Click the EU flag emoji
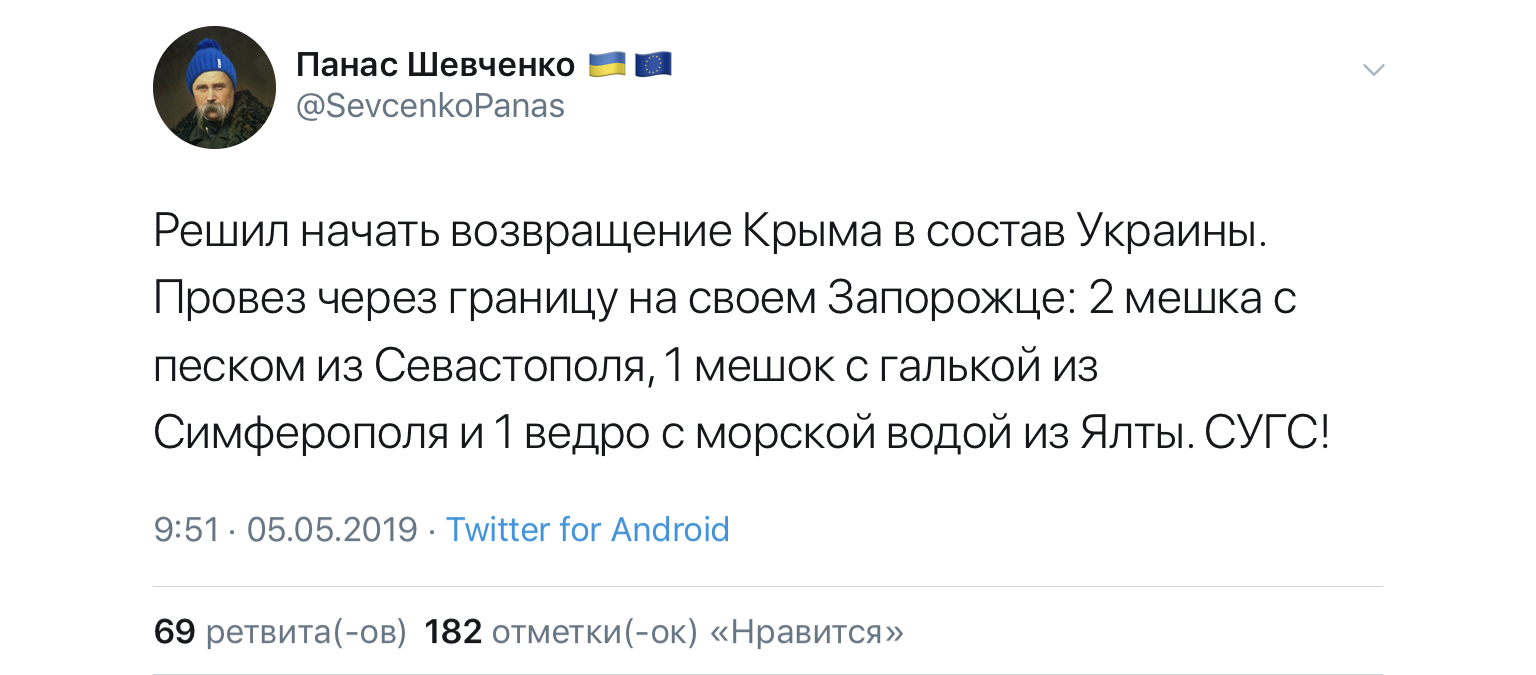The image size is (1536, 675). pos(653,66)
